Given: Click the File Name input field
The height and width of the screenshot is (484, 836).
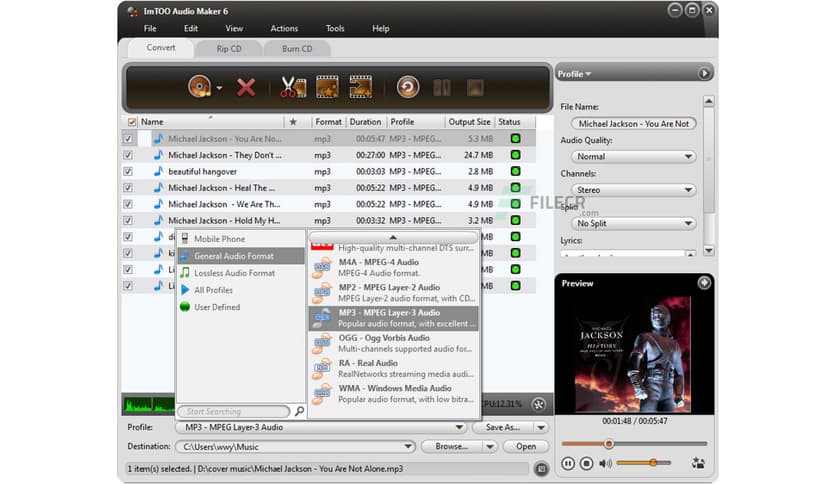Looking at the screenshot, I should [633, 124].
